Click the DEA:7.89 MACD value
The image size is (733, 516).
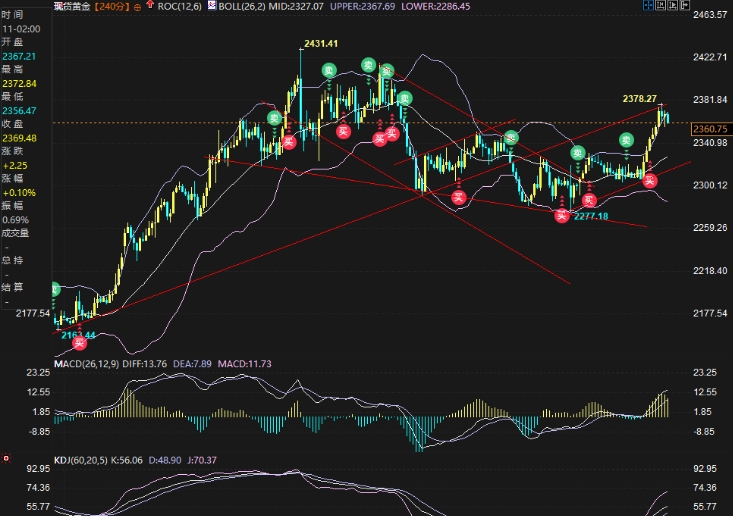[x=192, y=364]
